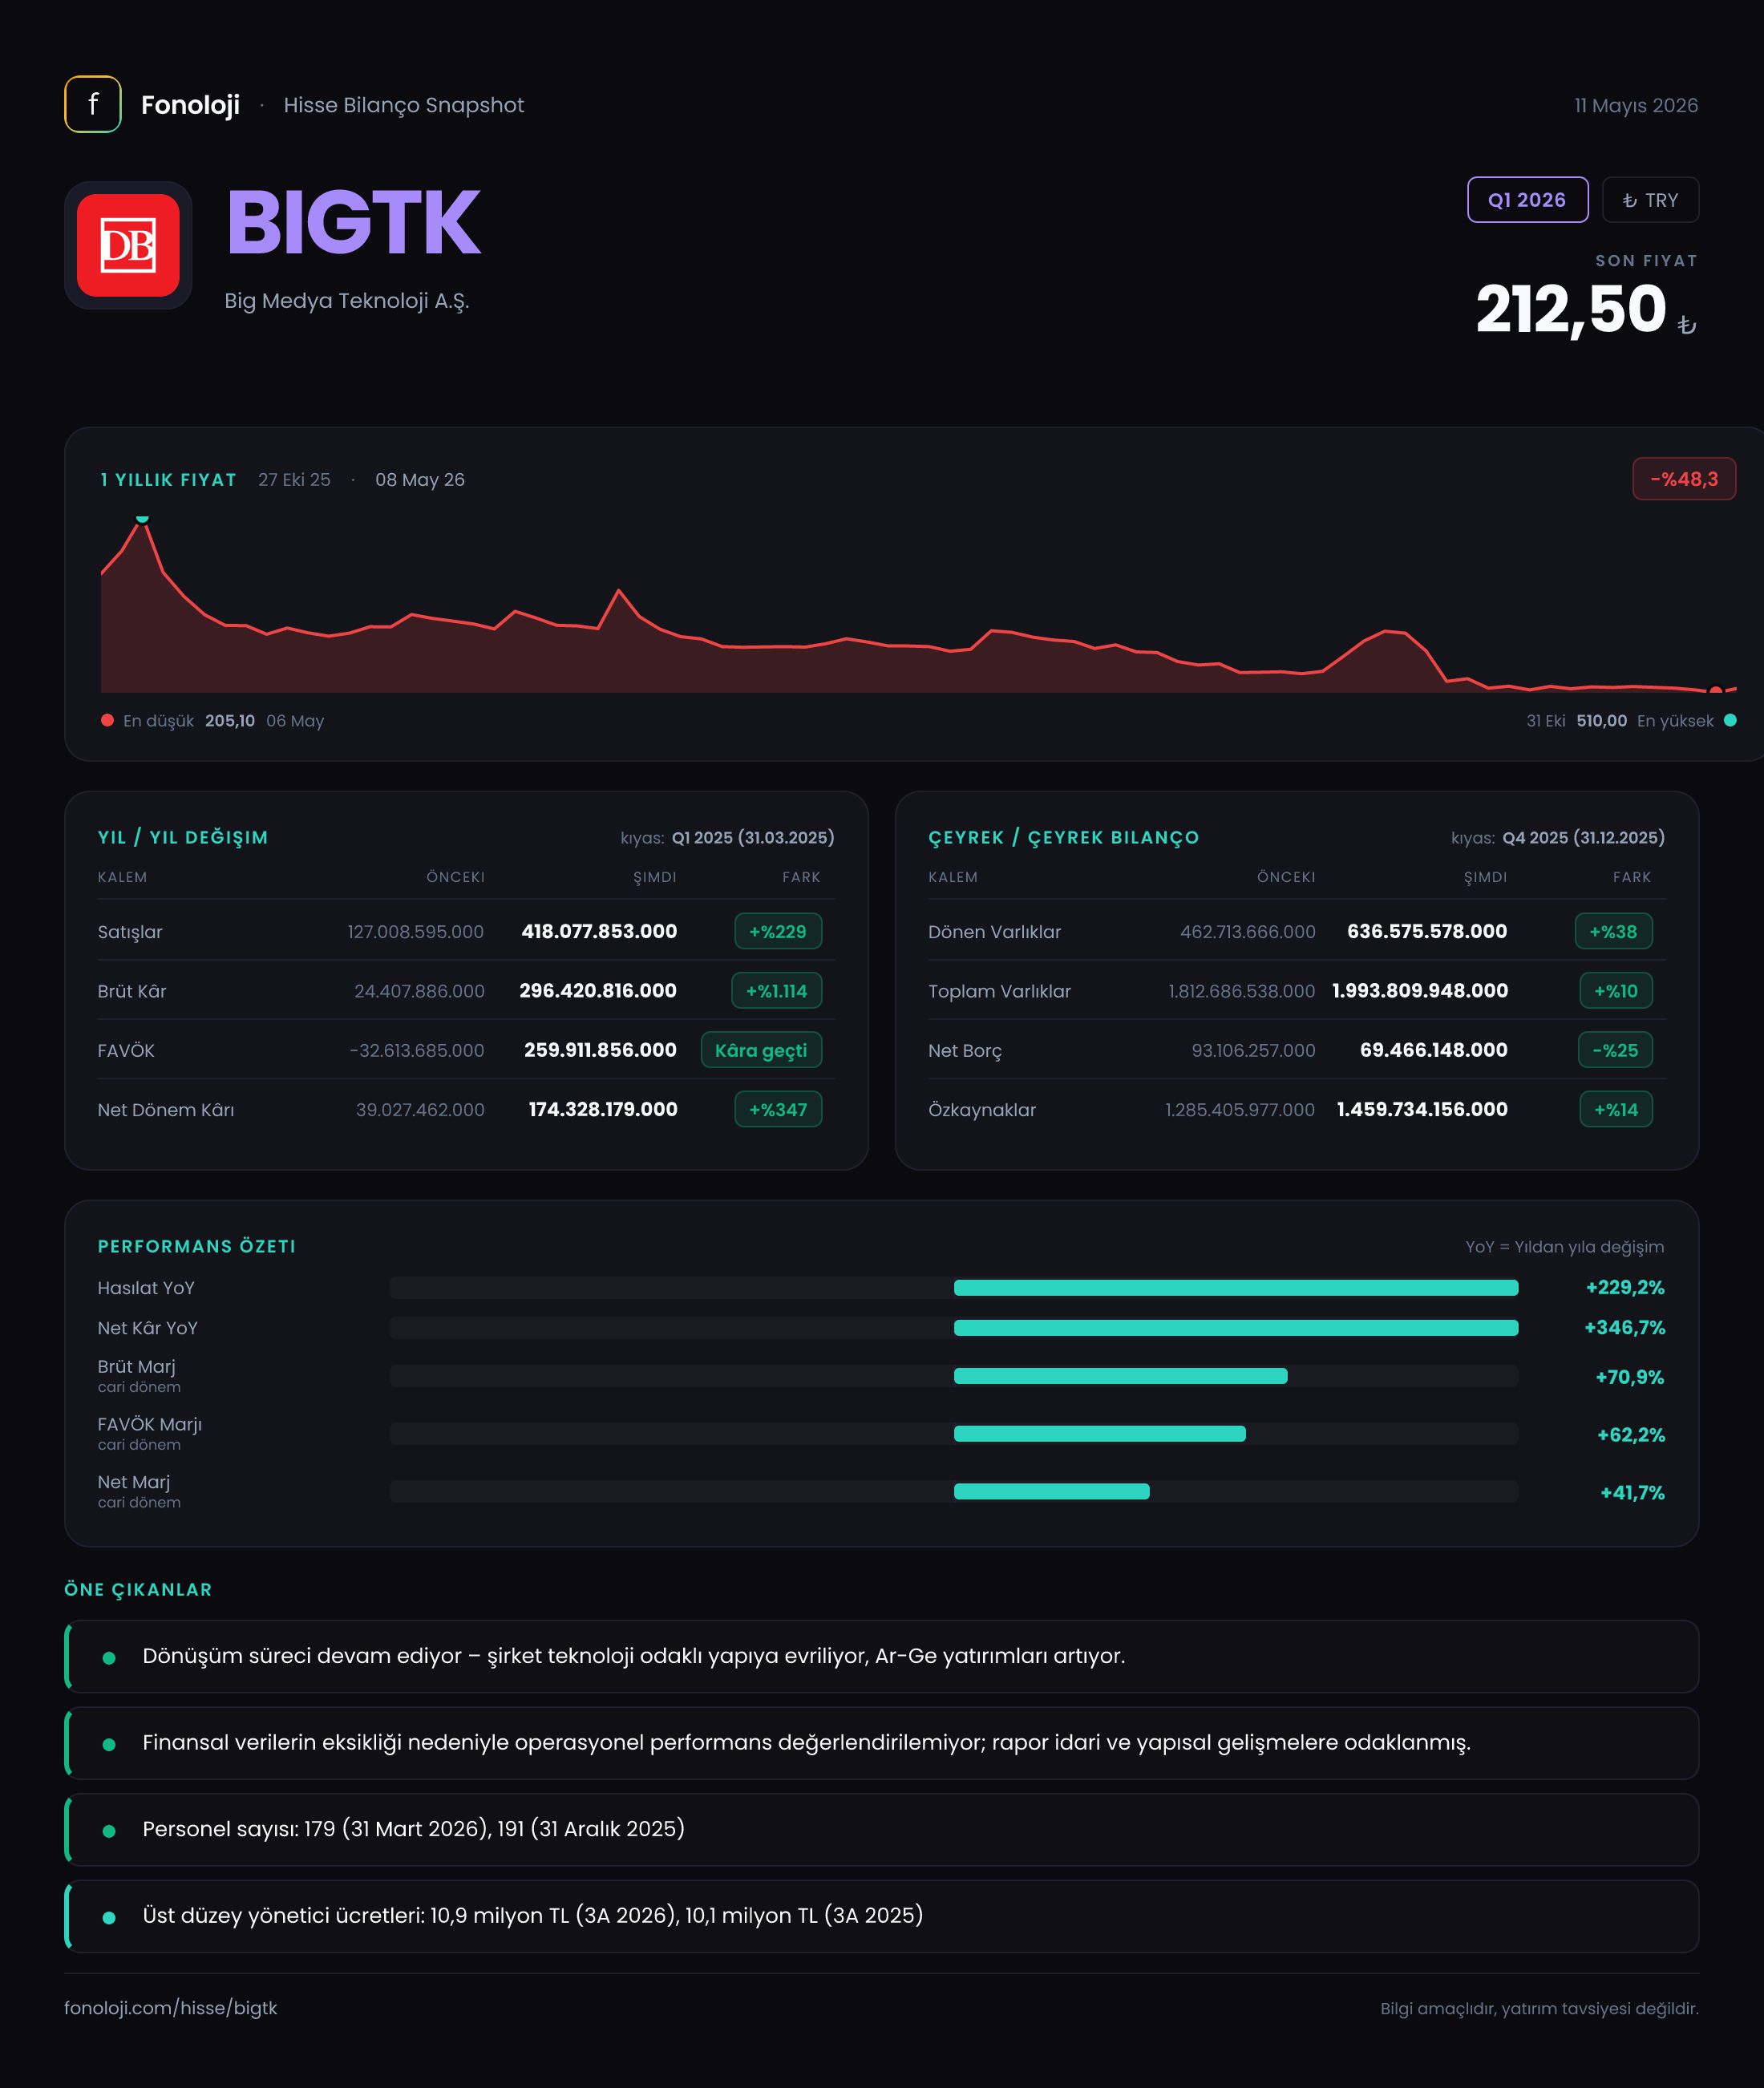This screenshot has width=1764, height=2088.
Task: Click the teal En yüksek legend dot
Action: [x=1730, y=720]
